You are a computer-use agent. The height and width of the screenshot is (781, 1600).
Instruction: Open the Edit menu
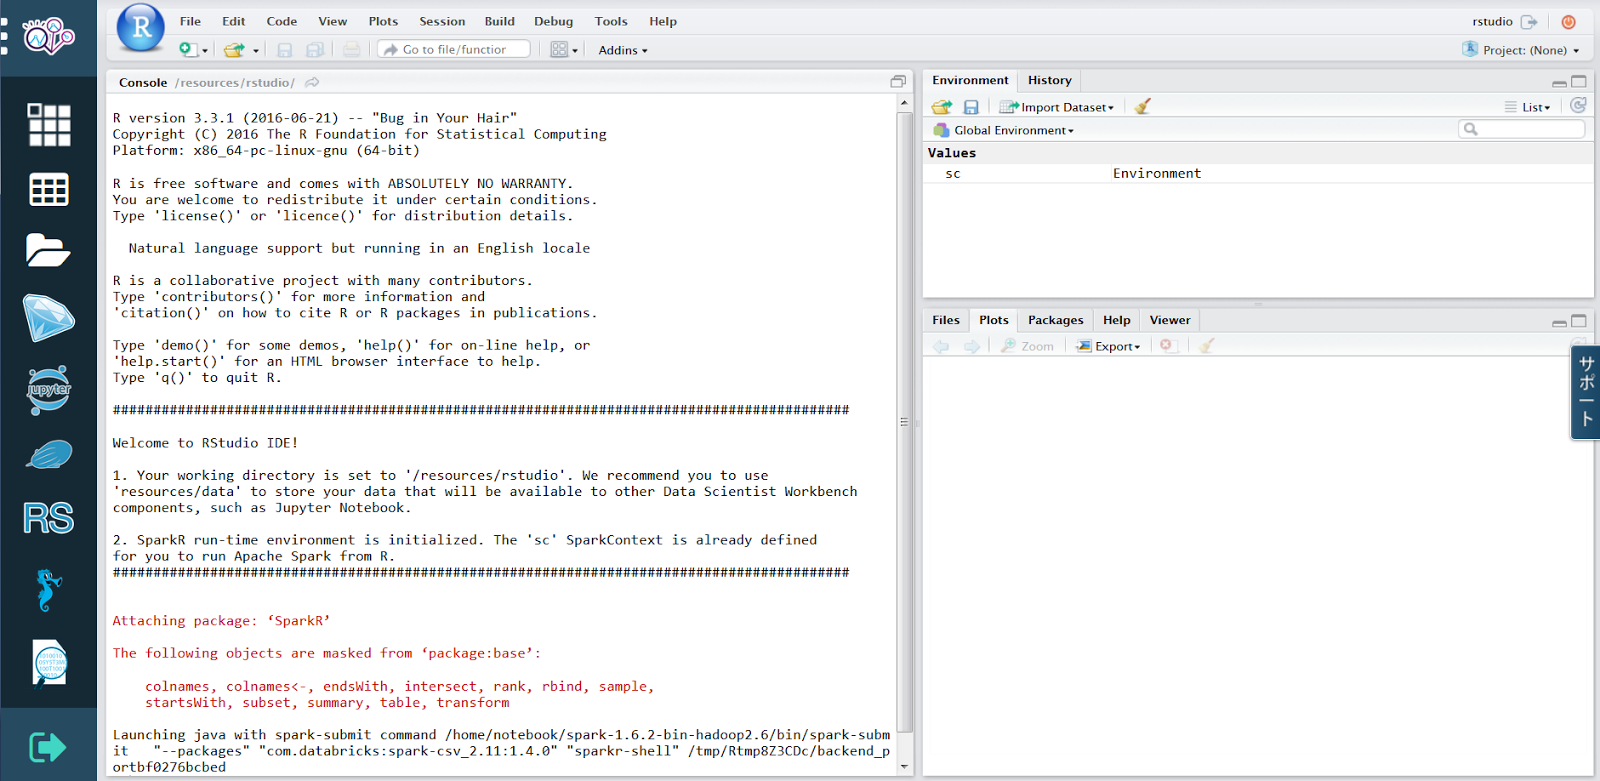coord(234,21)
